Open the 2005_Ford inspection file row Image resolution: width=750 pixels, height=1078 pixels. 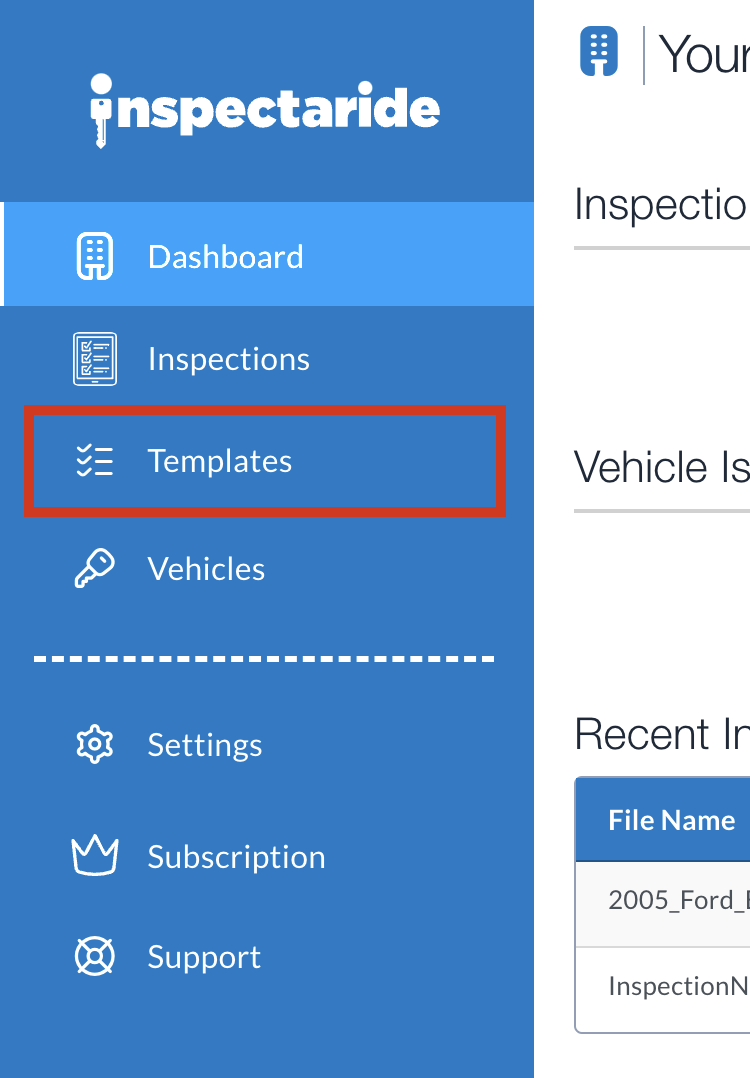[x=678, y=899]
